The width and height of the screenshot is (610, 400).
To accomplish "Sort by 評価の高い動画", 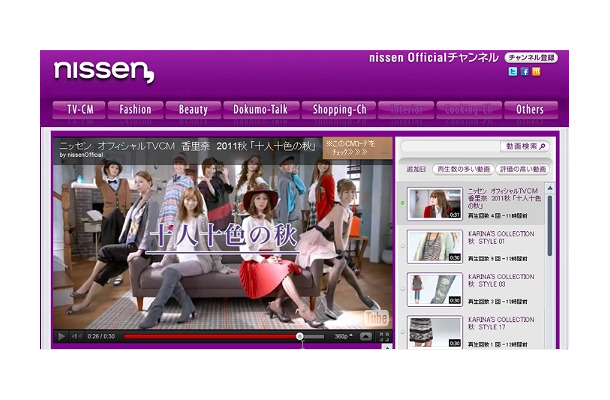I will click(x=523, y=169).
